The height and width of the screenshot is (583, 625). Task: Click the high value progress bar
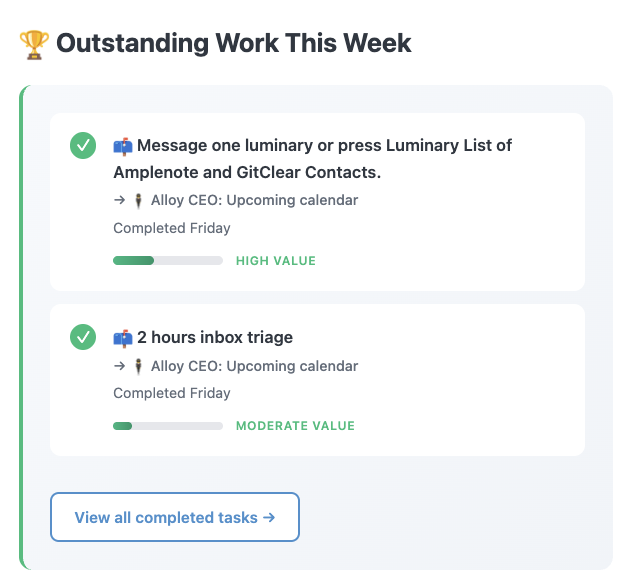(x=168, y=261)
